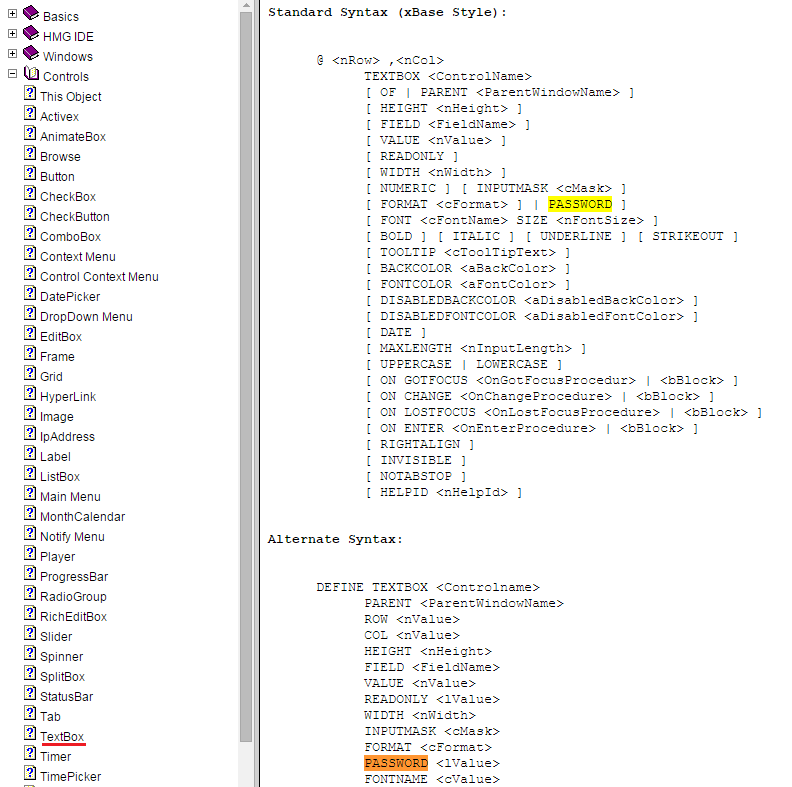Click the book icon beside Windows

click(x=30, y=54)
